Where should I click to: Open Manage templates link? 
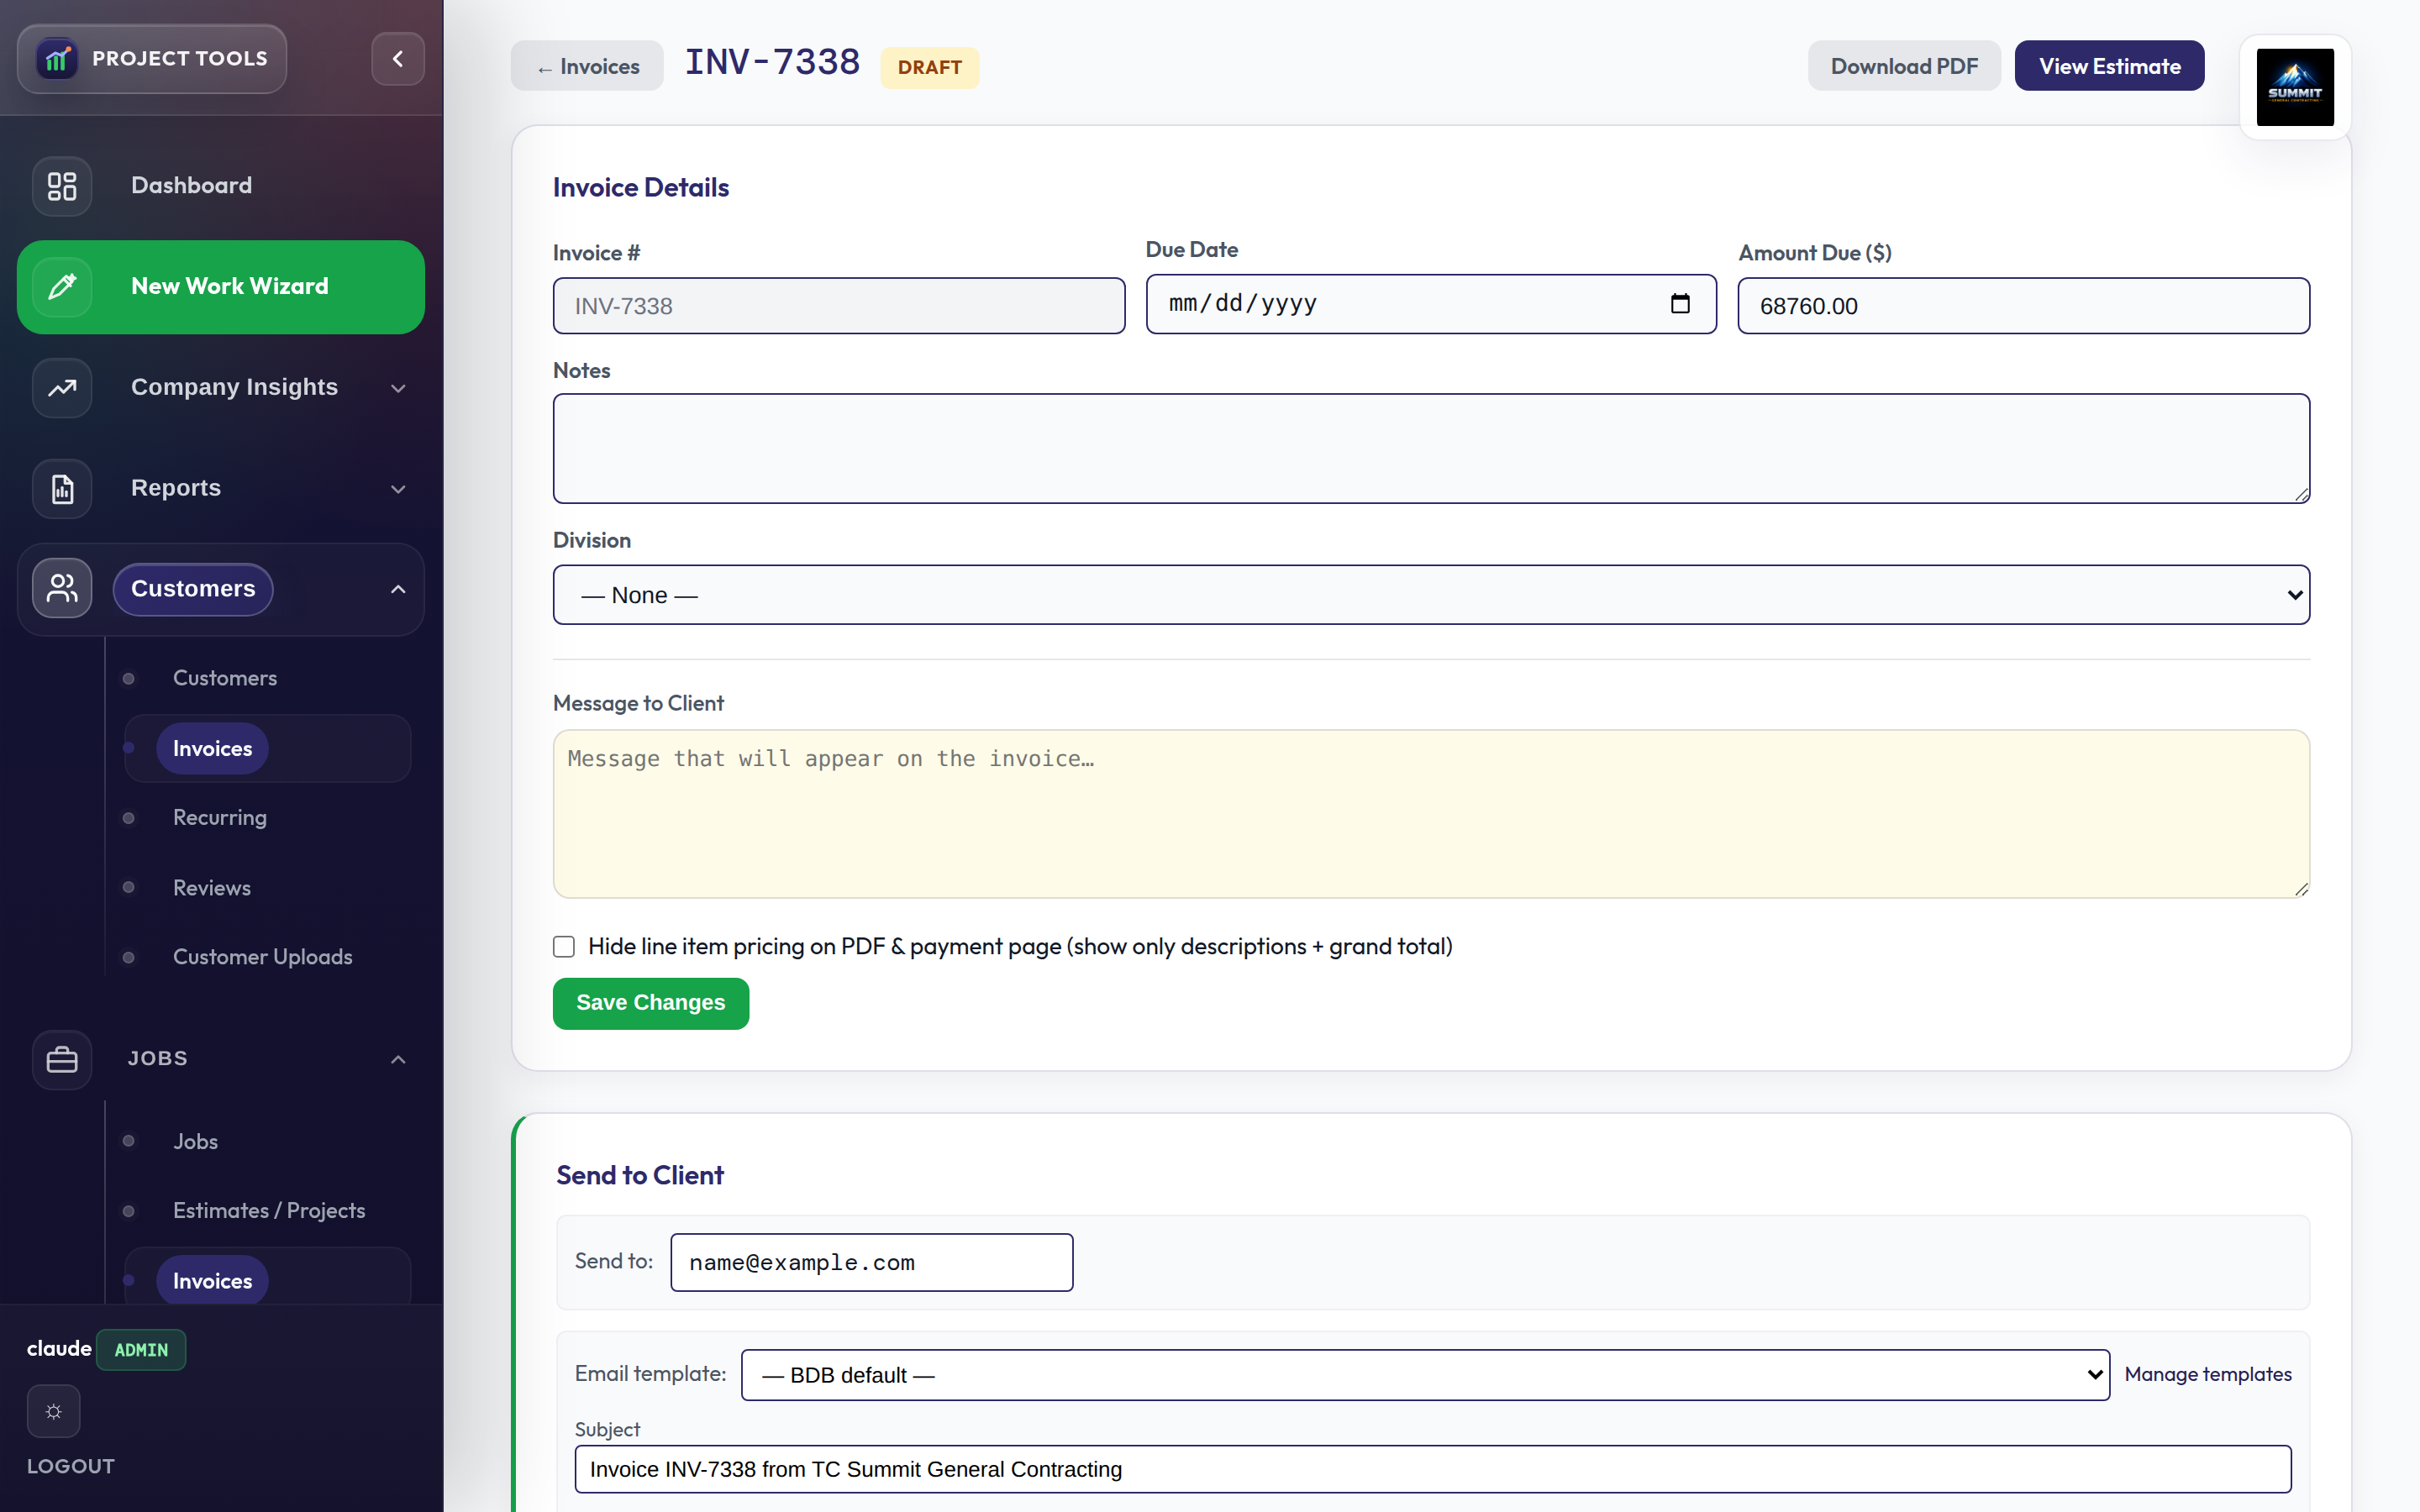coord(2208,1375)
